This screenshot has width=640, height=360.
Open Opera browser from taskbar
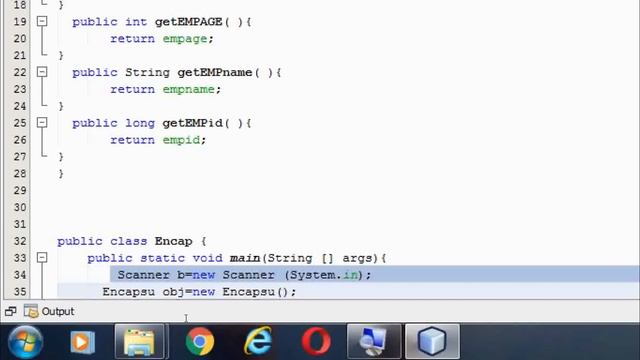tap(316, 341)
